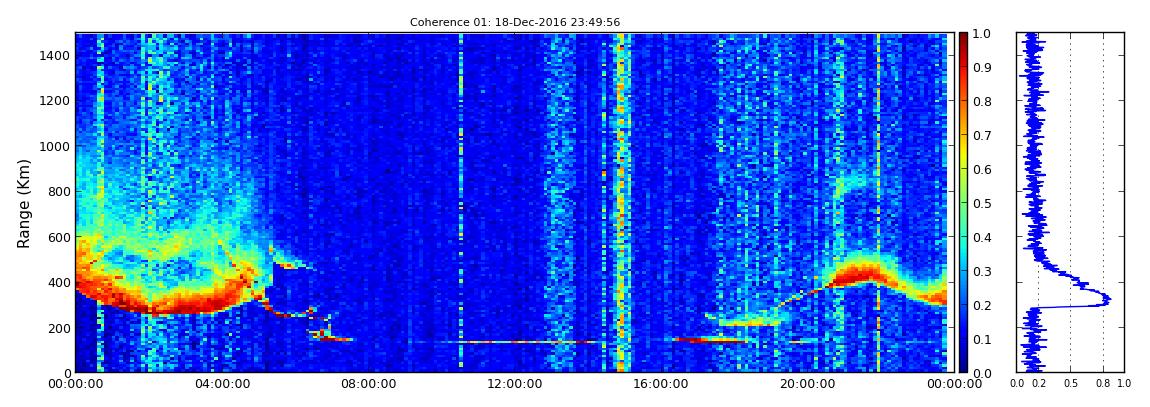1150x407 pixels.
Task: Select the 1200 range tick label
Action: (x=53, y=101)
